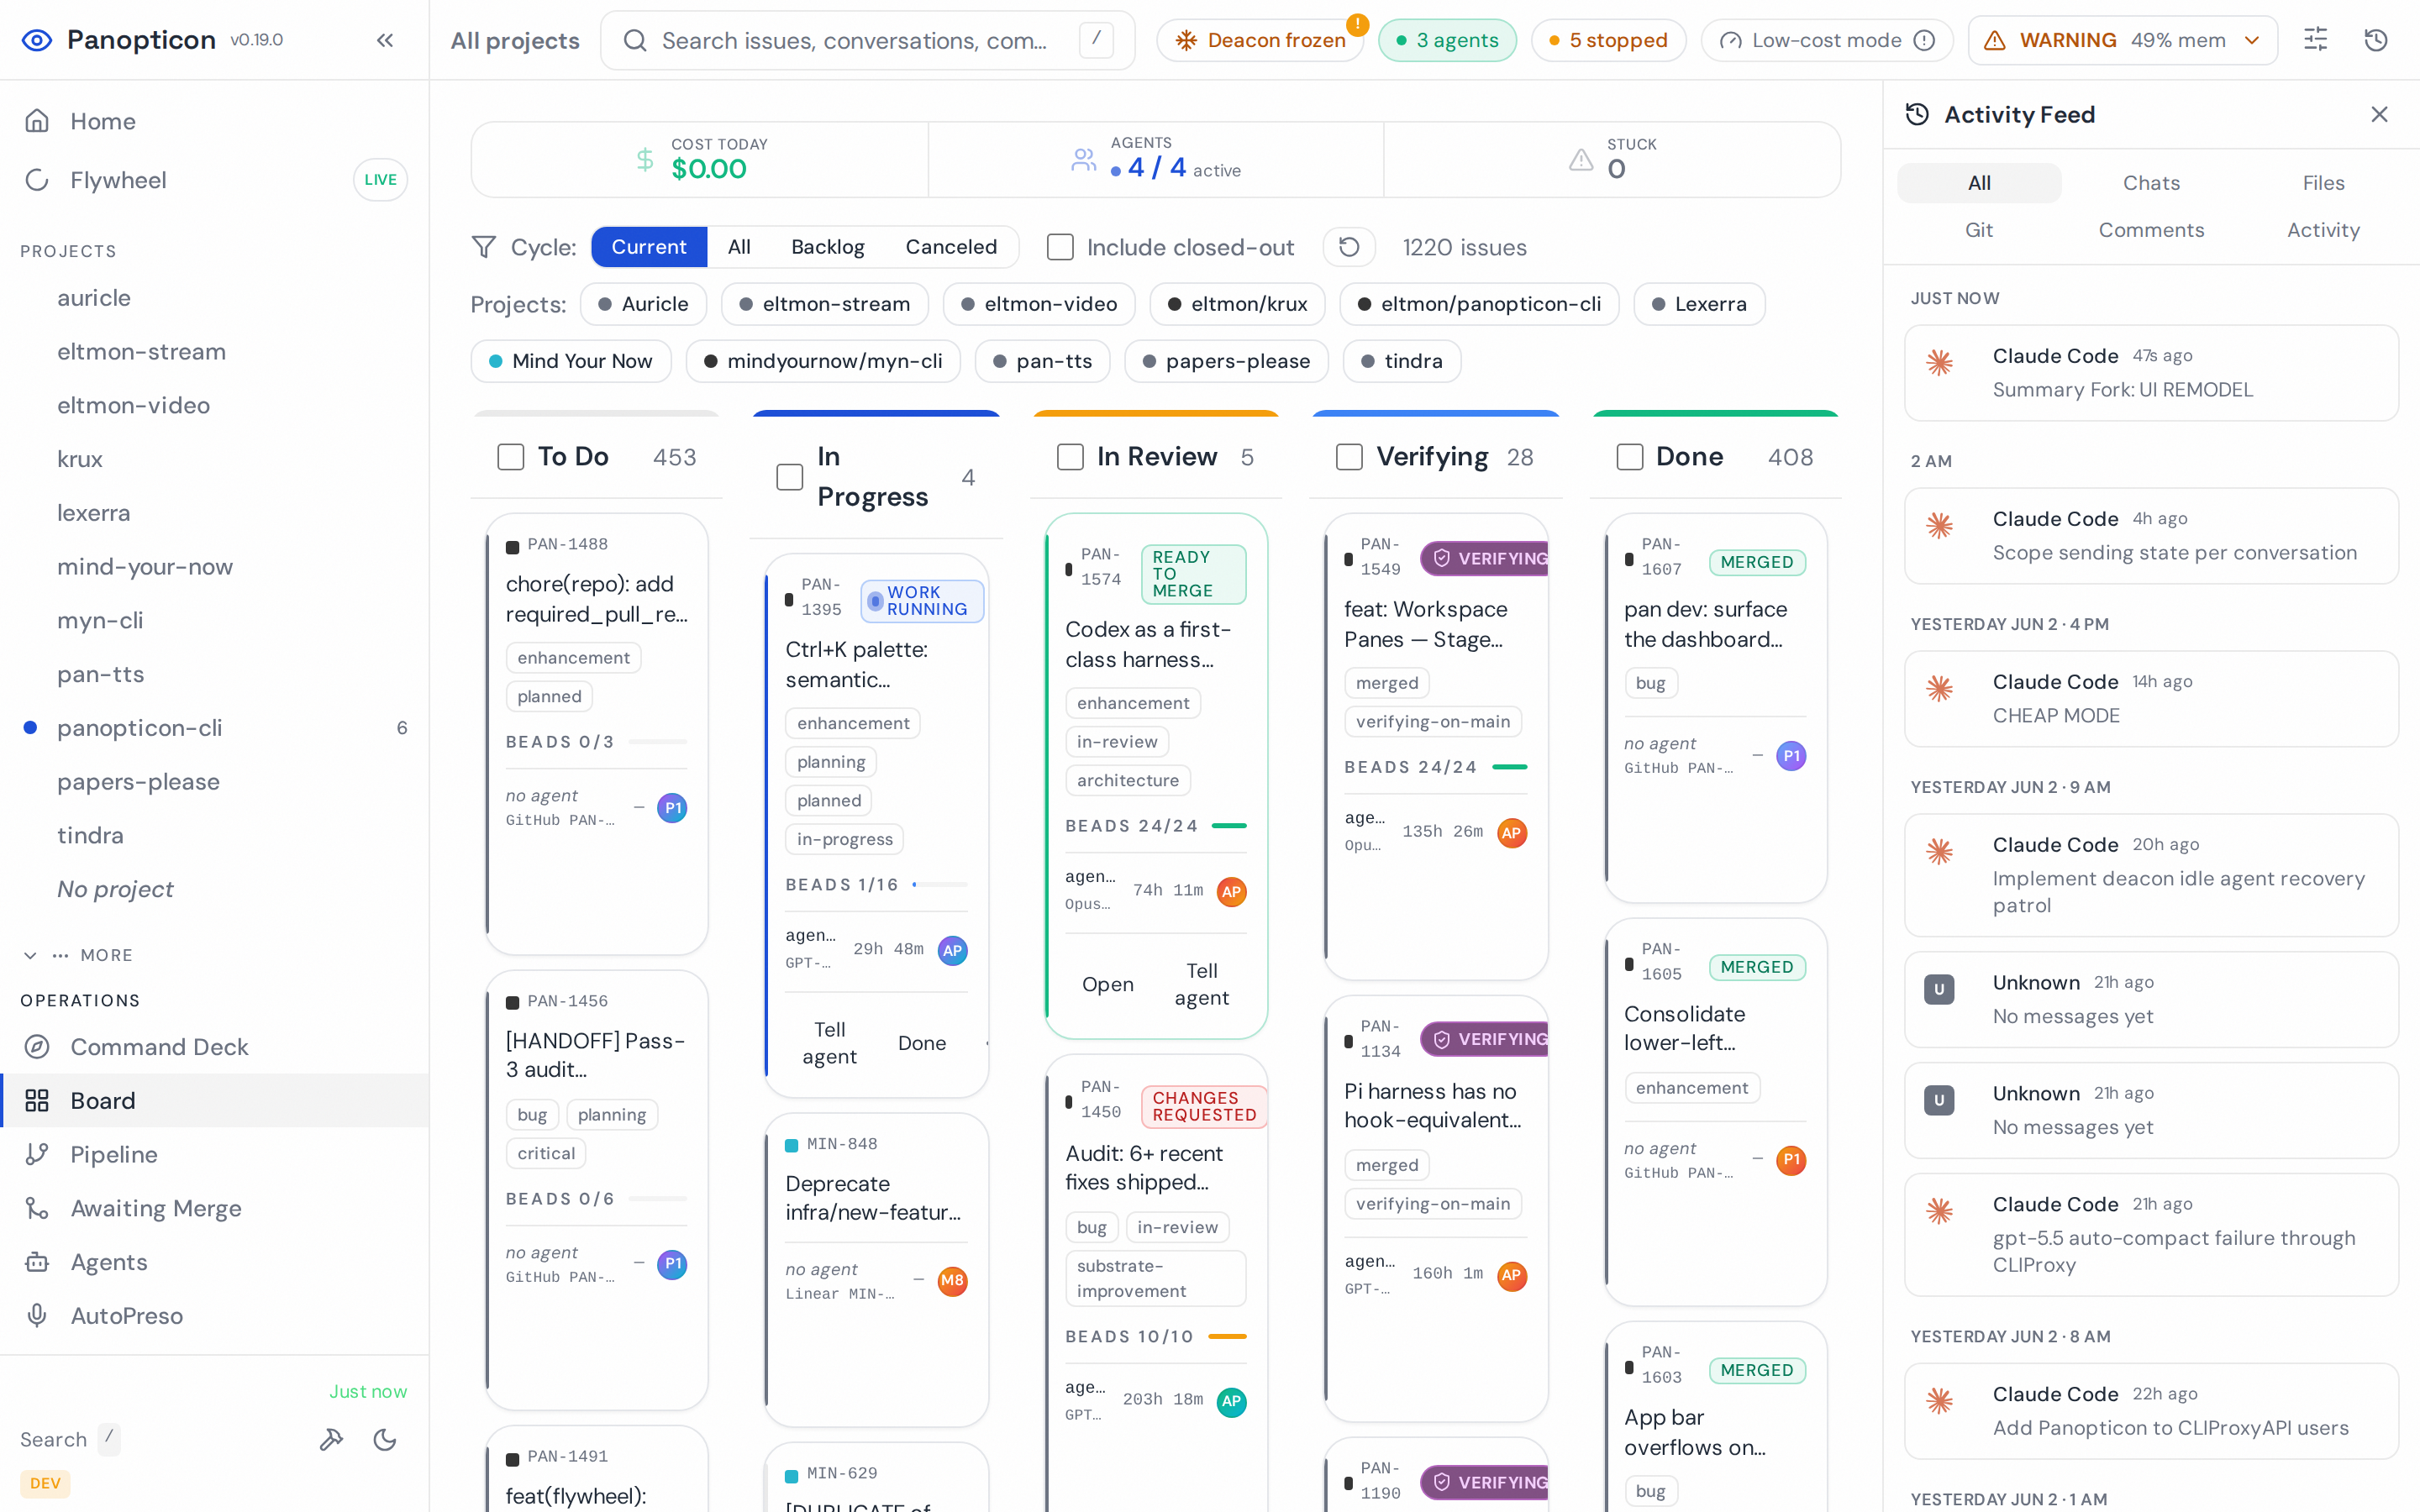The image size is (2420, 1512).
Task: Expand the MORE section in sidebar
Action: (x=78, y=955)
